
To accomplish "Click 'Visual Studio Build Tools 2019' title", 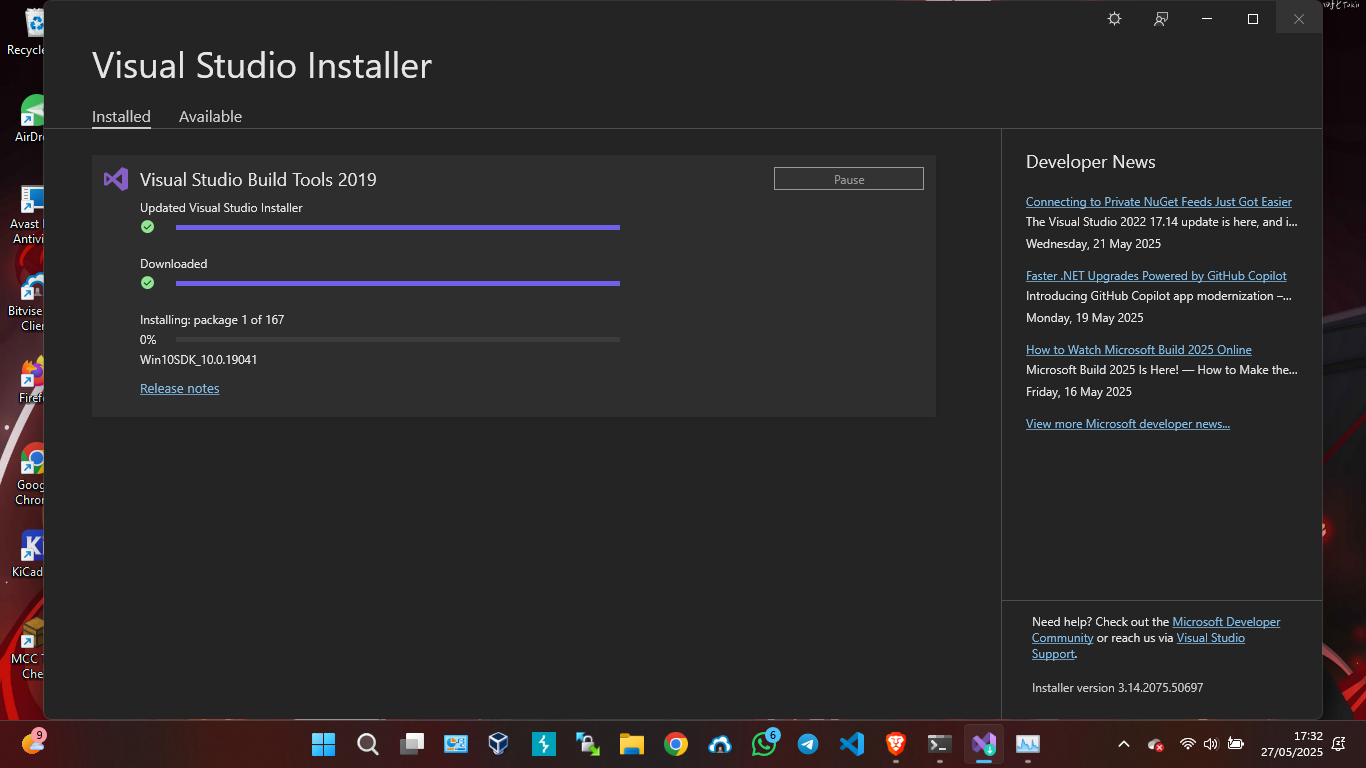I will [x=258, y=180].
